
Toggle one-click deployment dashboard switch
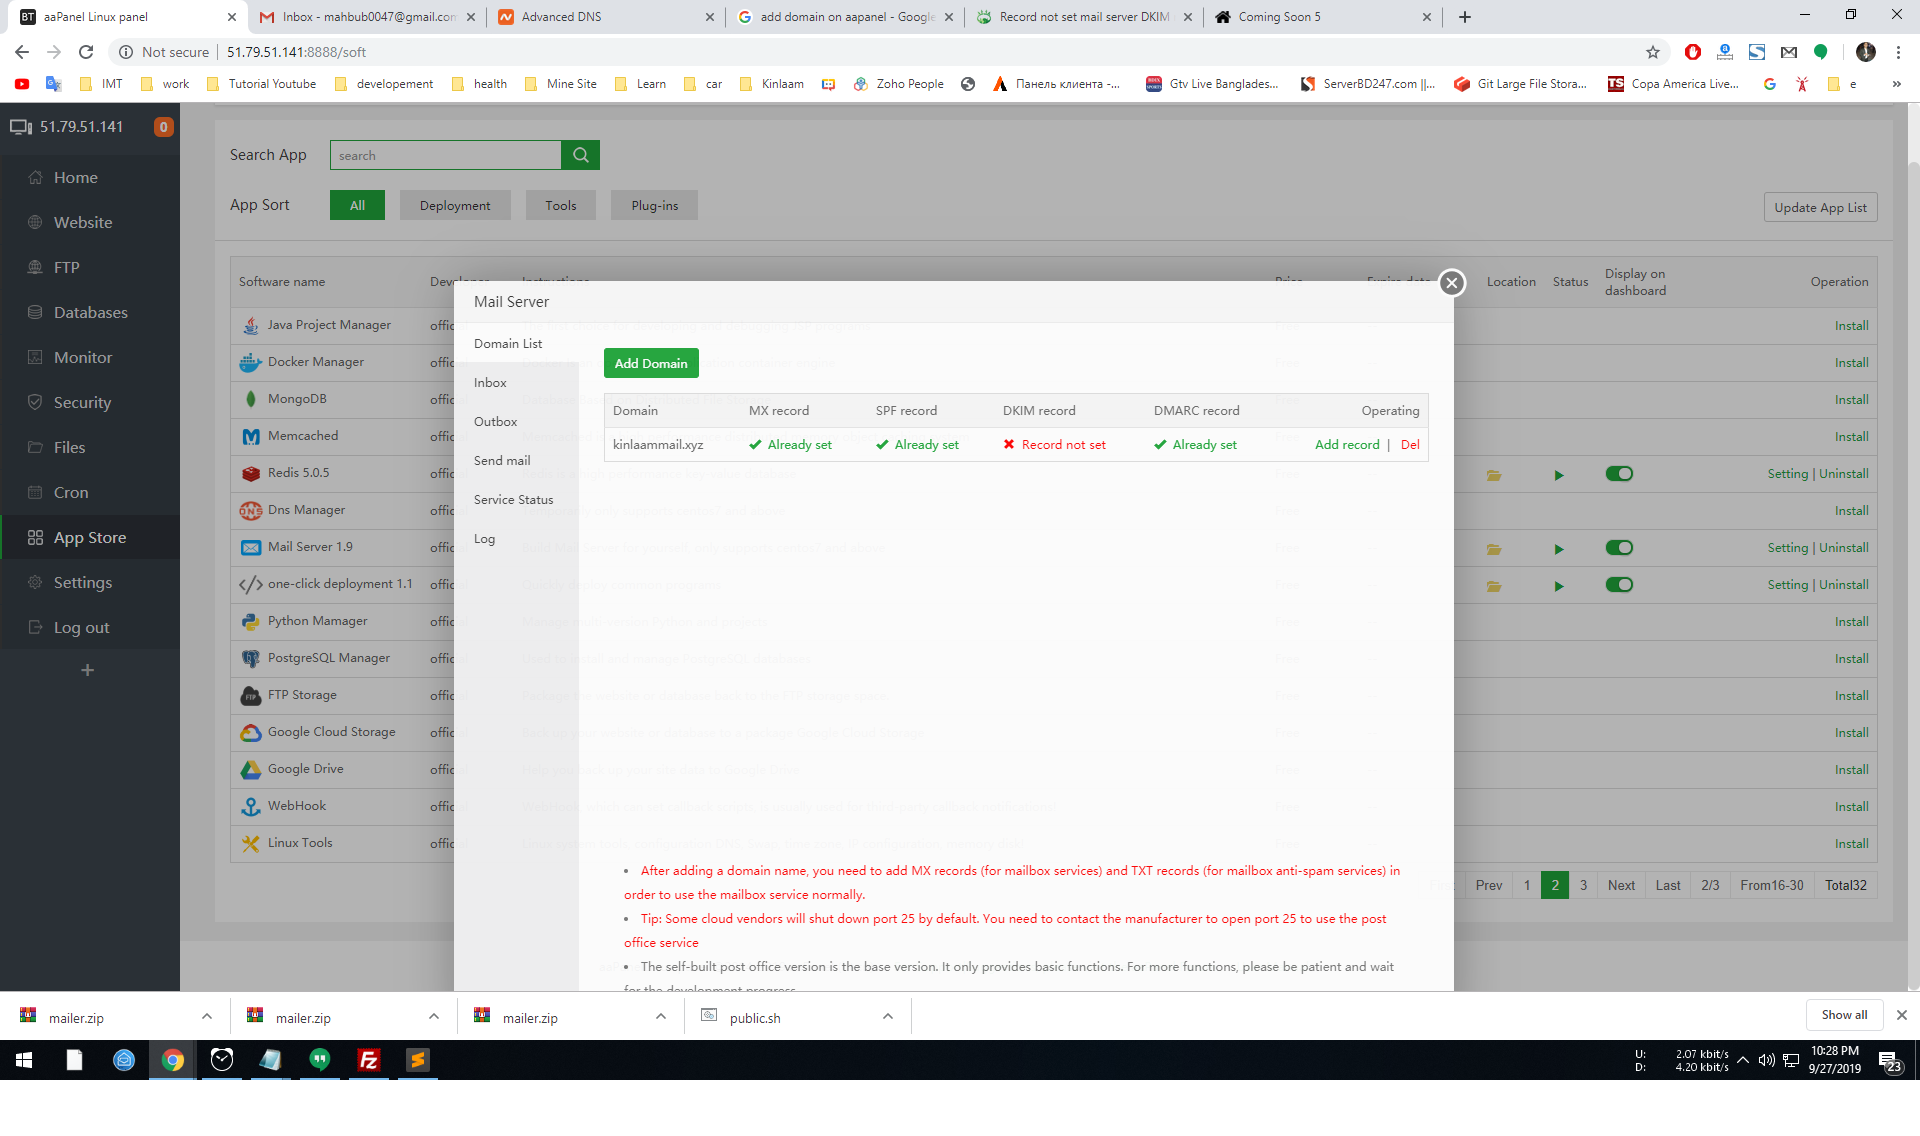point(1618,585)
